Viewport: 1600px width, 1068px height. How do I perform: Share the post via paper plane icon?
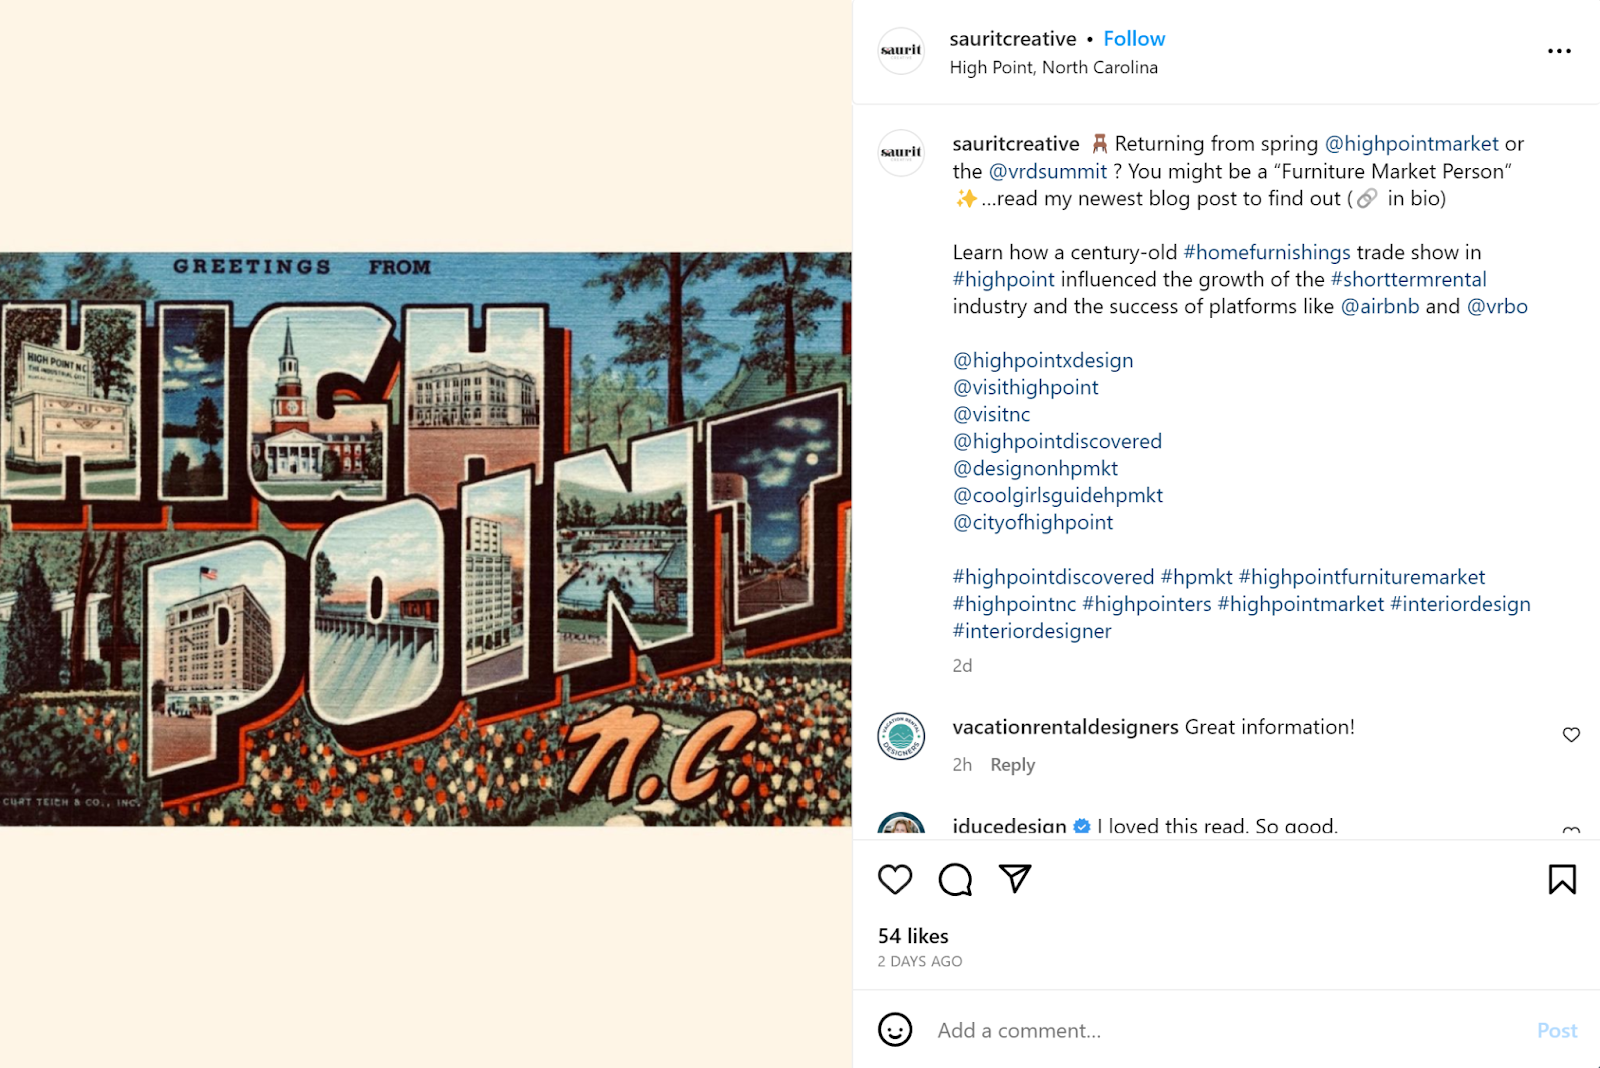(1015, 878)
